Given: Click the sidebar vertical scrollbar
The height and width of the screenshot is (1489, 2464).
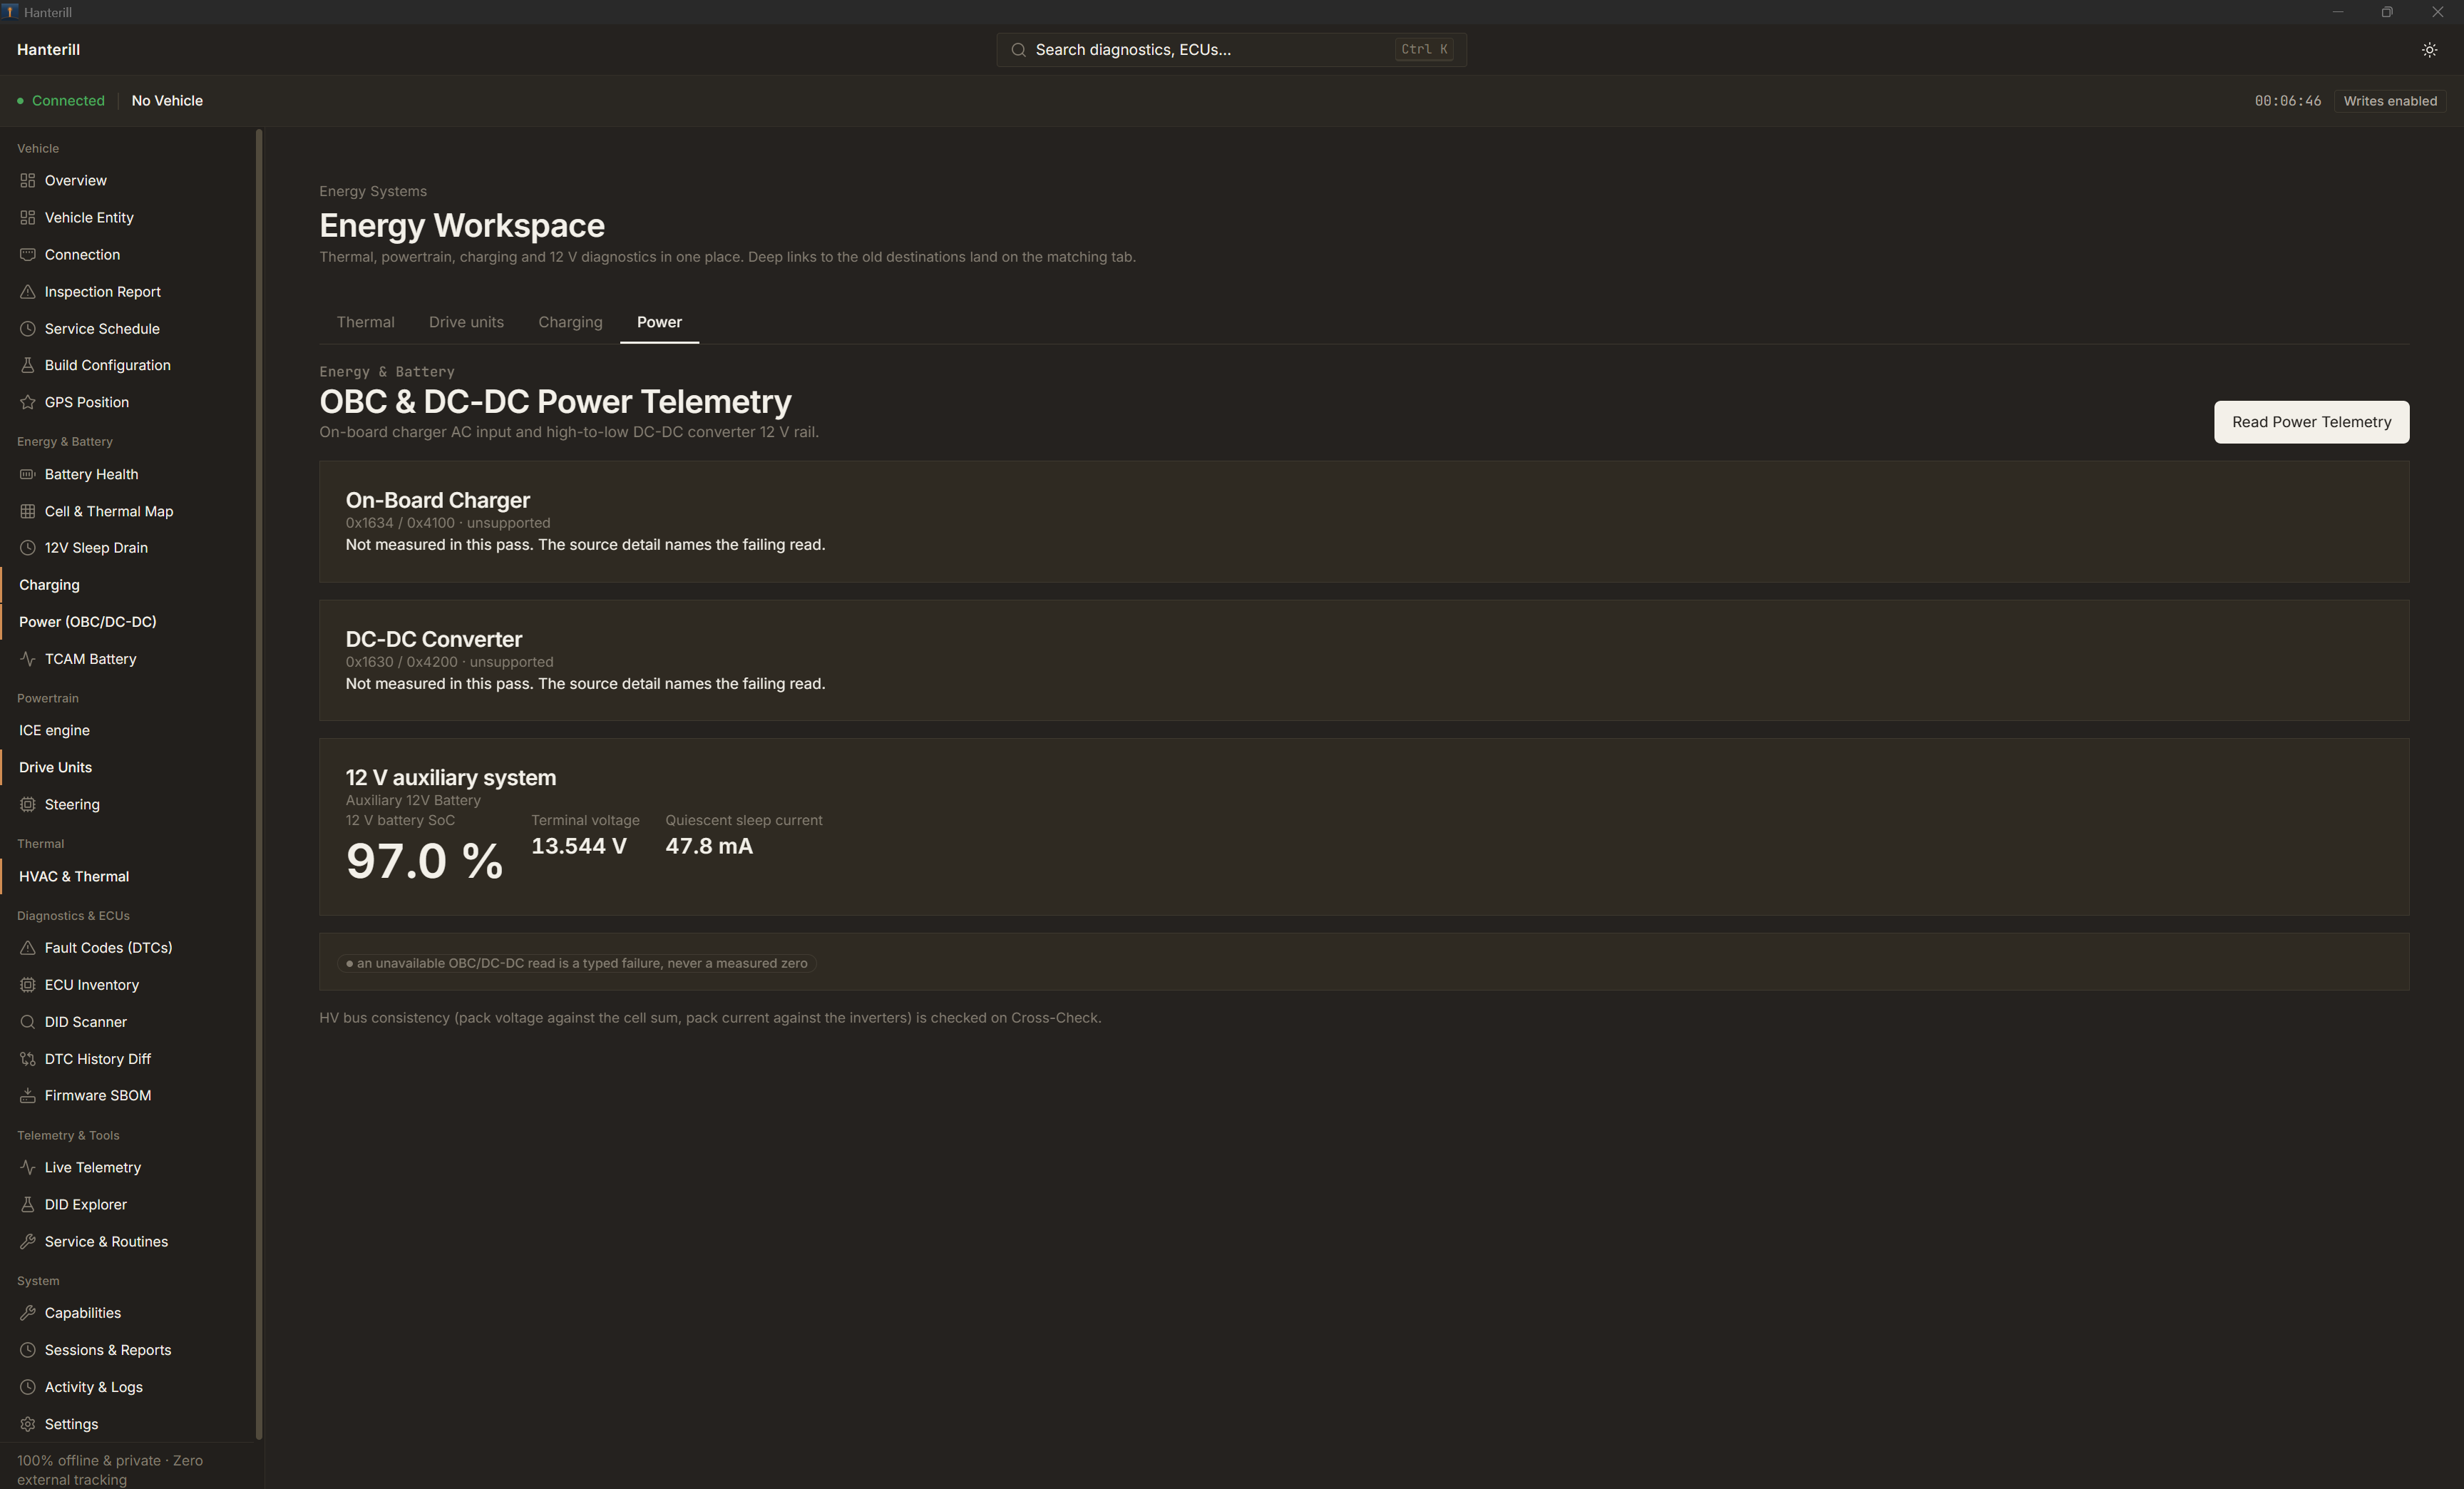Looking at the screenshot, I should (x=259, y=784).
